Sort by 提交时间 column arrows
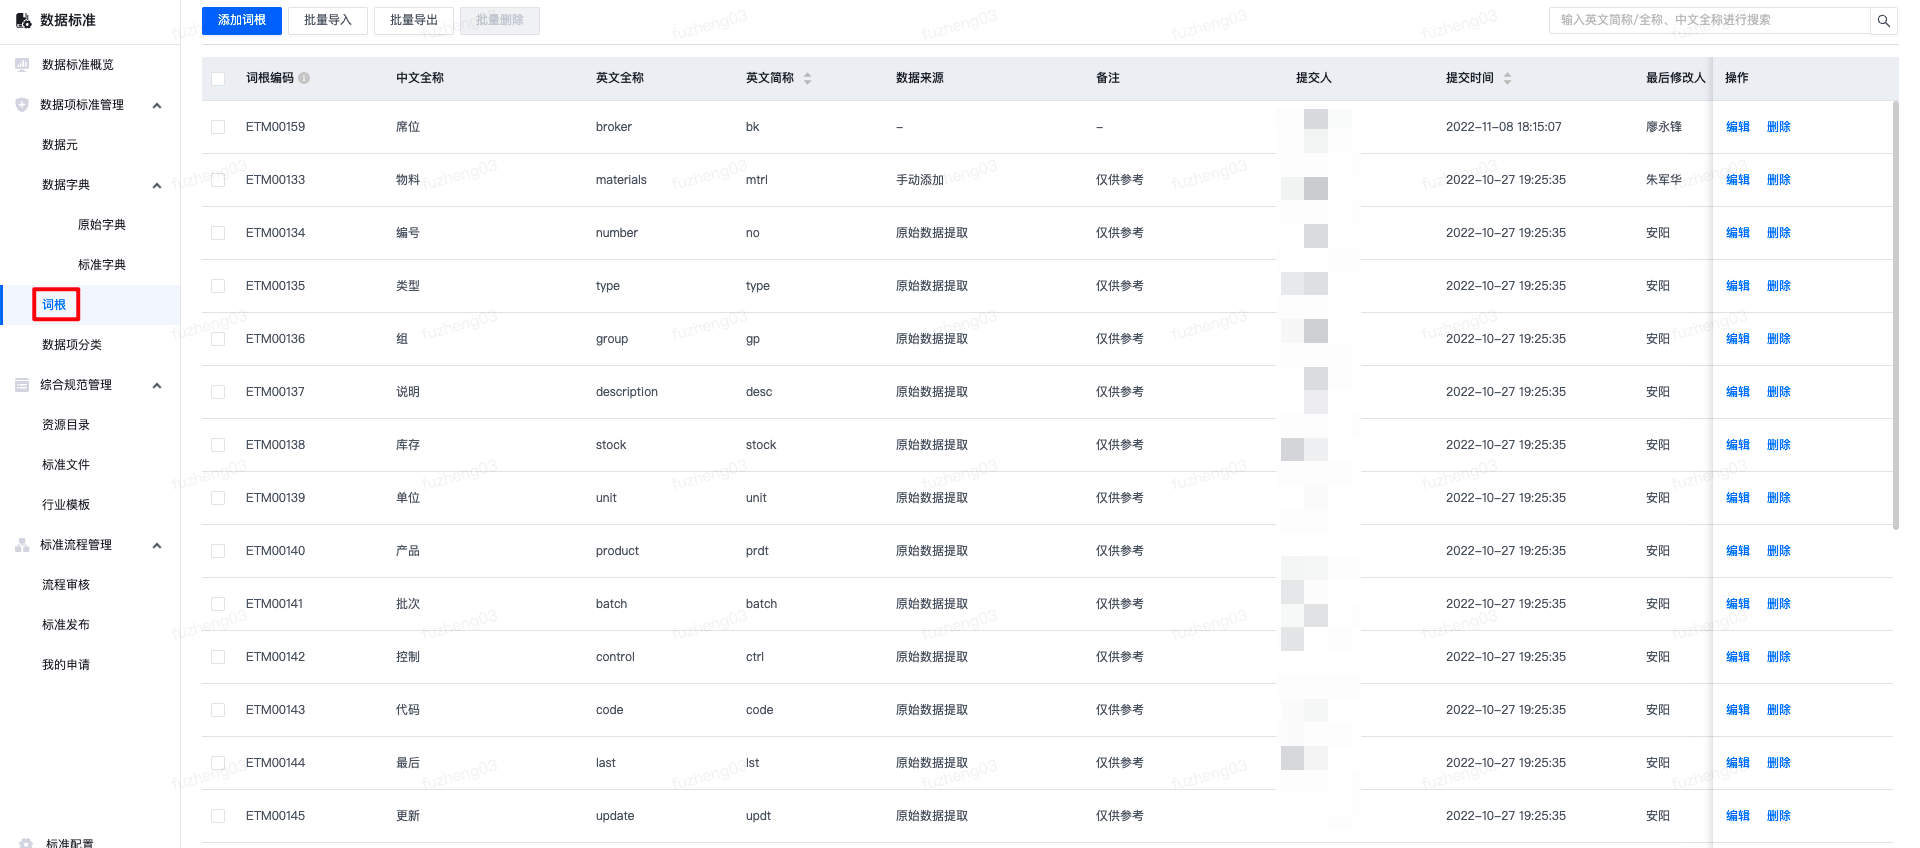The width and height of the screenshot is (1920, 848). click(x=1507, y=78)
